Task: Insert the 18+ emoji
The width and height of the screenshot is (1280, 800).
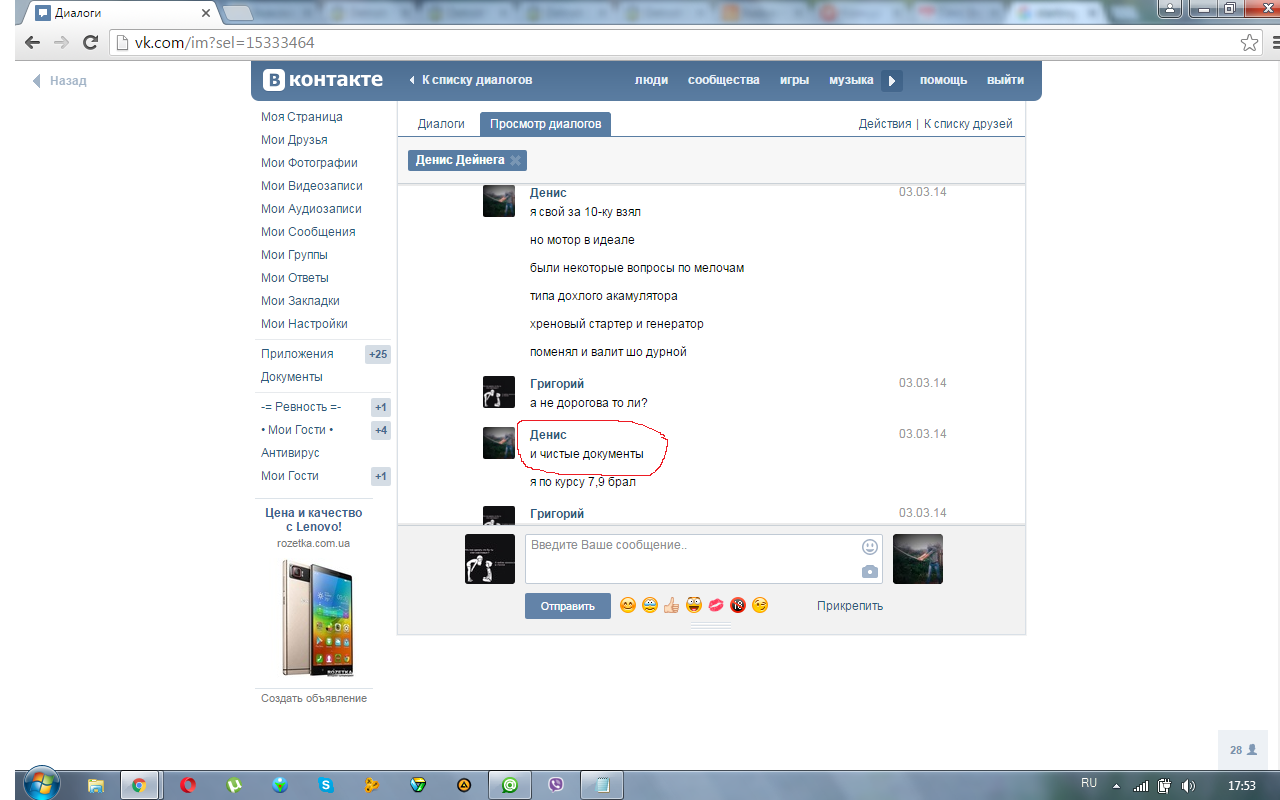Action: (x=738, y=605)
